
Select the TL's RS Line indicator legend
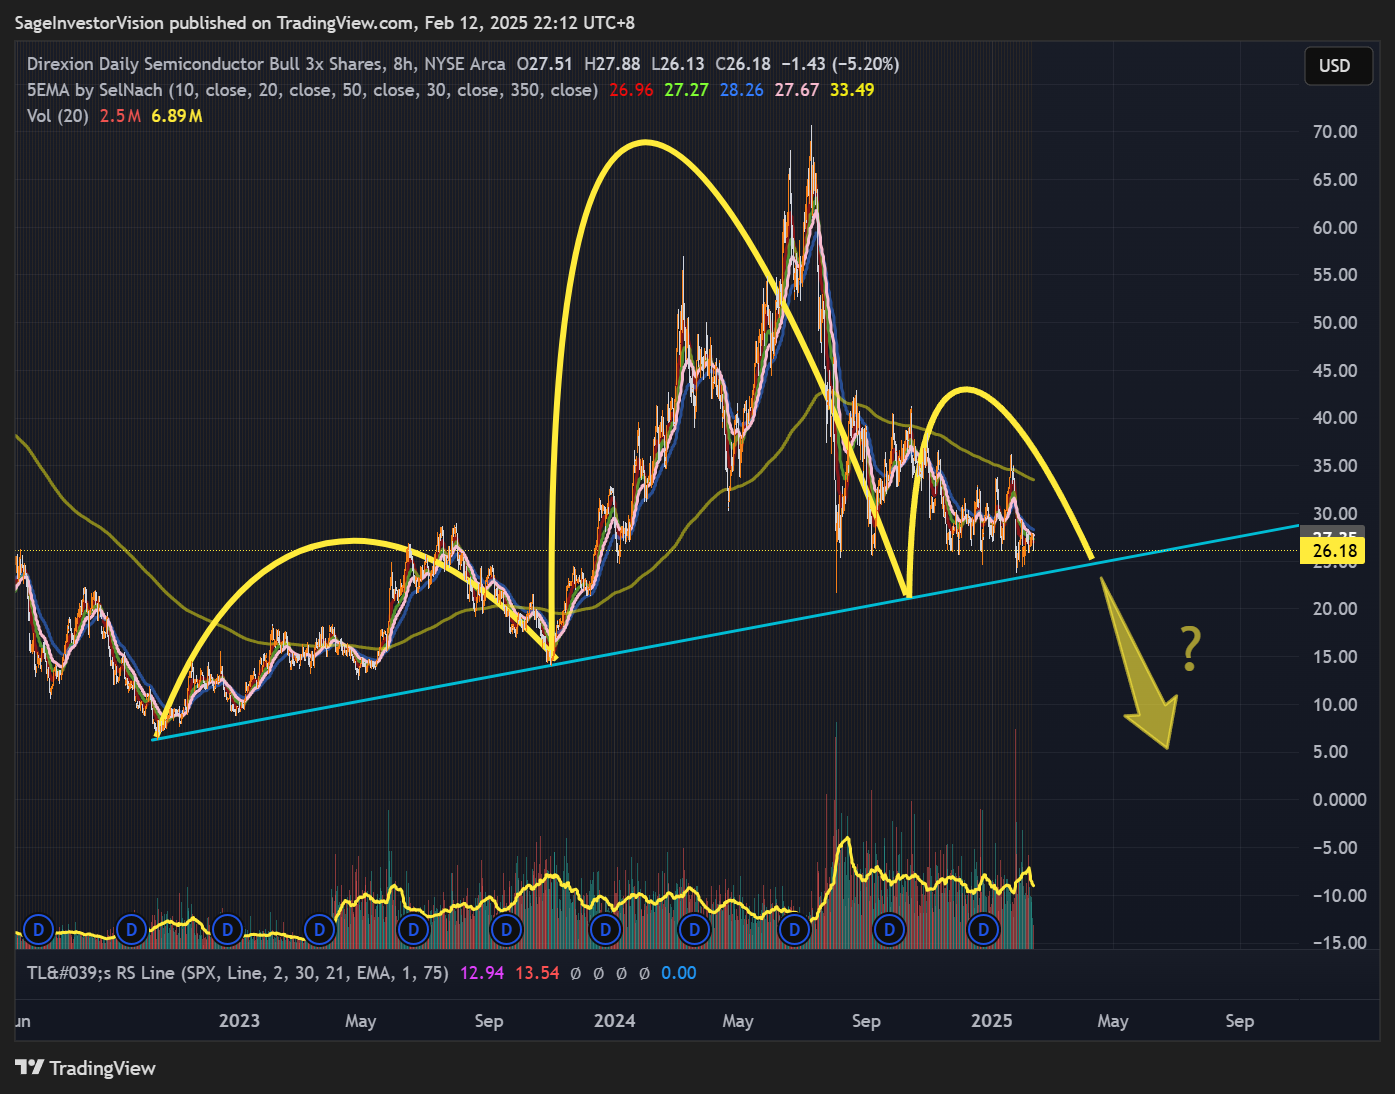pyautogui.click(x=238, y=973)
